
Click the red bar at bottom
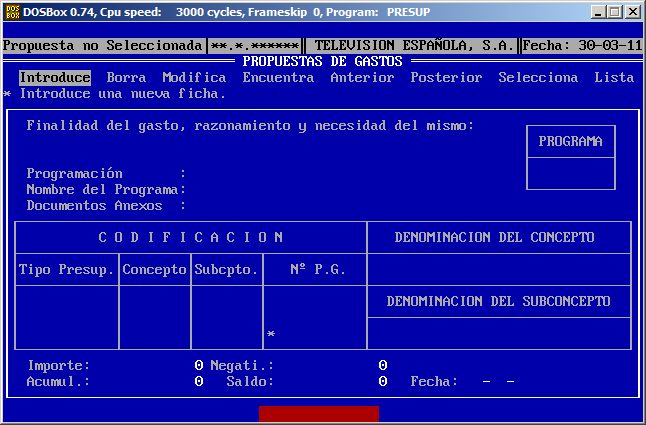pos(318,414)
